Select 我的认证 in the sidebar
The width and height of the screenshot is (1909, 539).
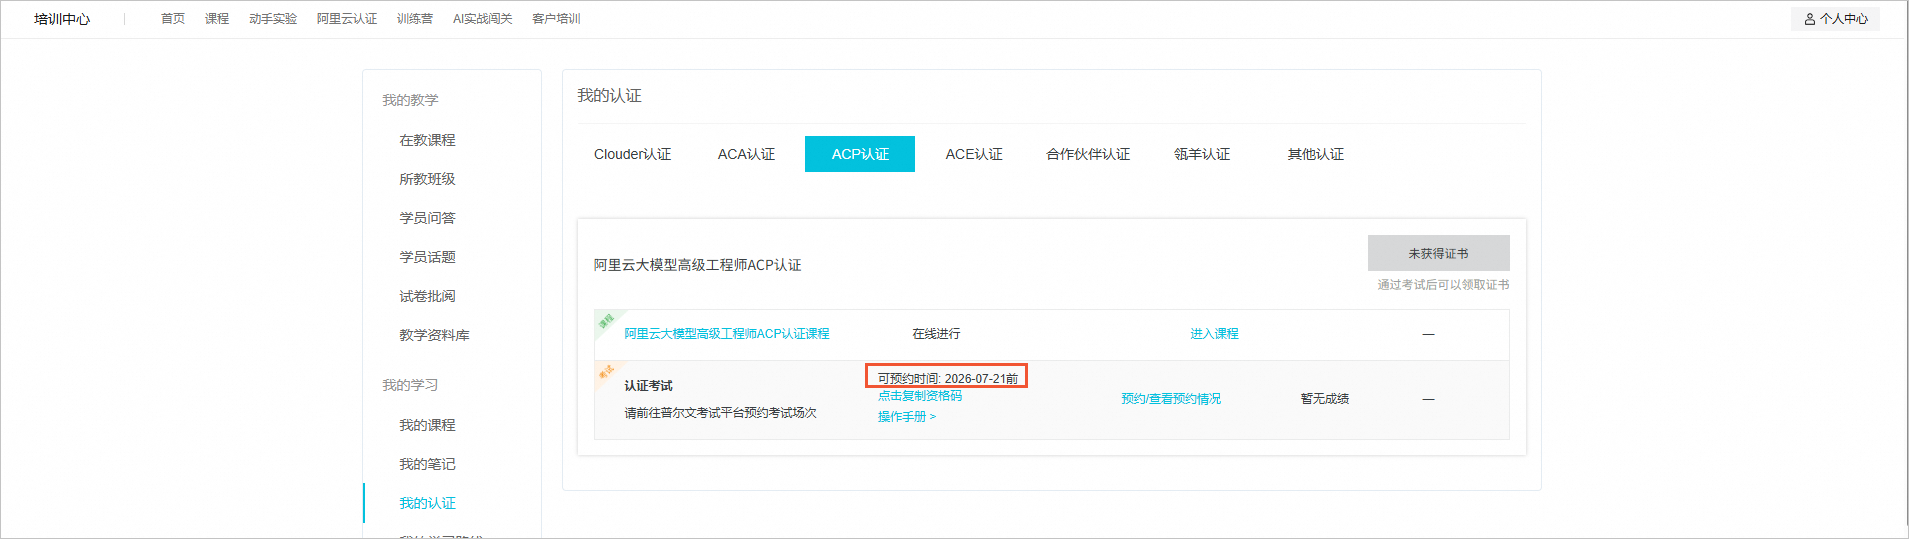tap(427, 503)
